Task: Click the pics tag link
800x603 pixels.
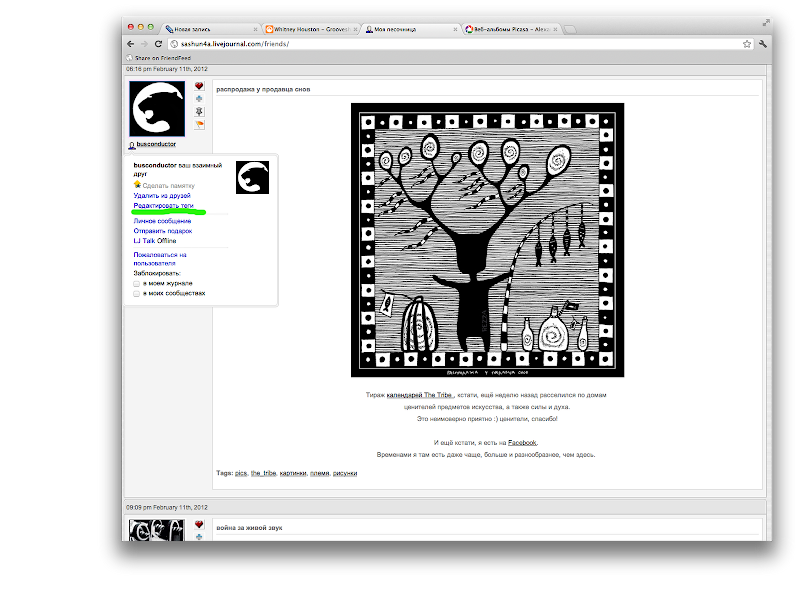Action: pos(241,473)
